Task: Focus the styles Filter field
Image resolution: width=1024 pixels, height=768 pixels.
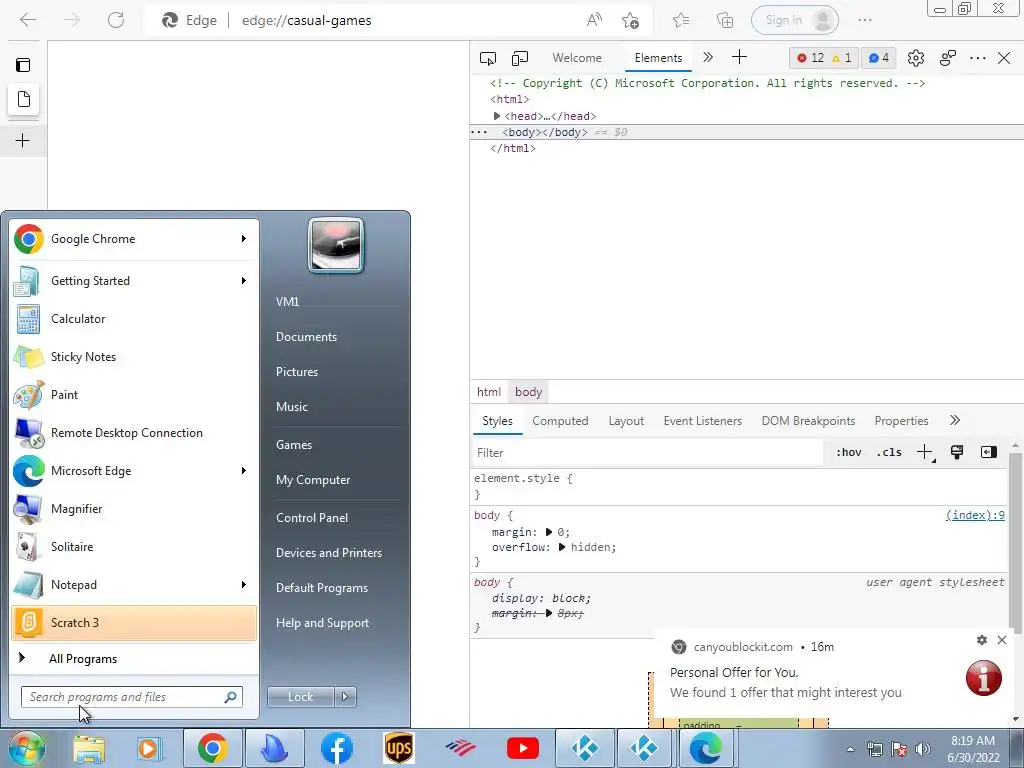Action: [647, 453]
